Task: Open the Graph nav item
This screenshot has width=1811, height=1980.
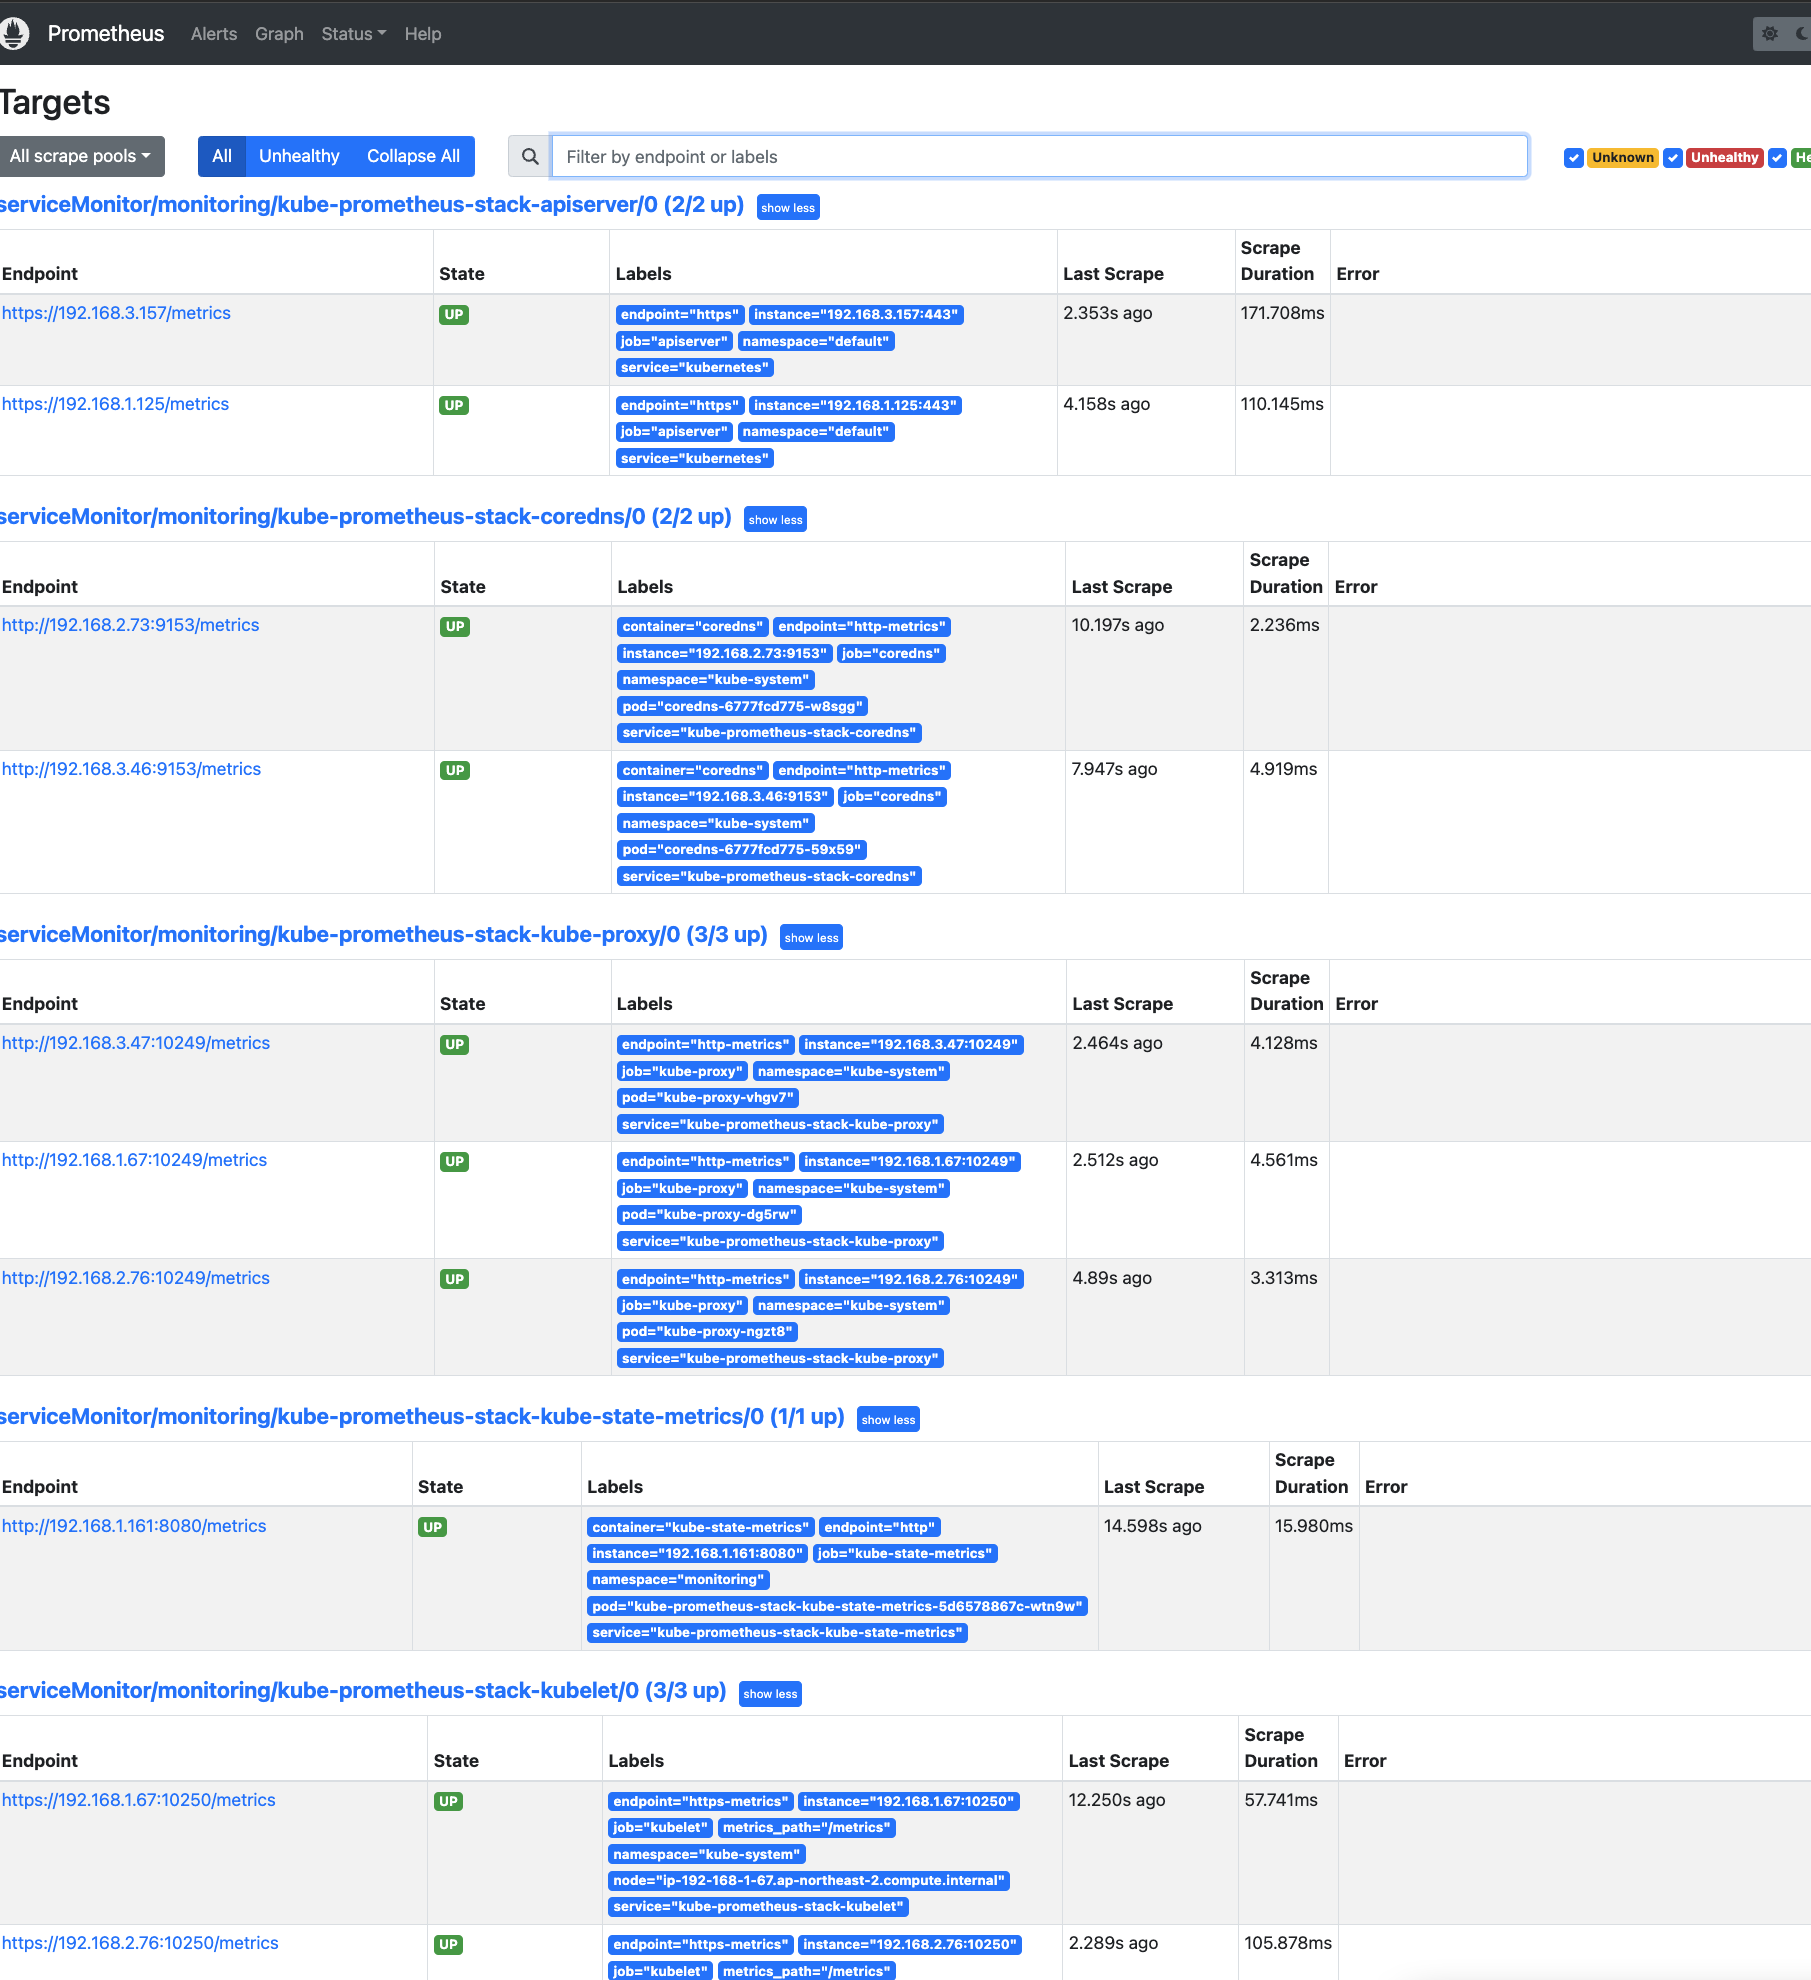Action: click(279, 33)
